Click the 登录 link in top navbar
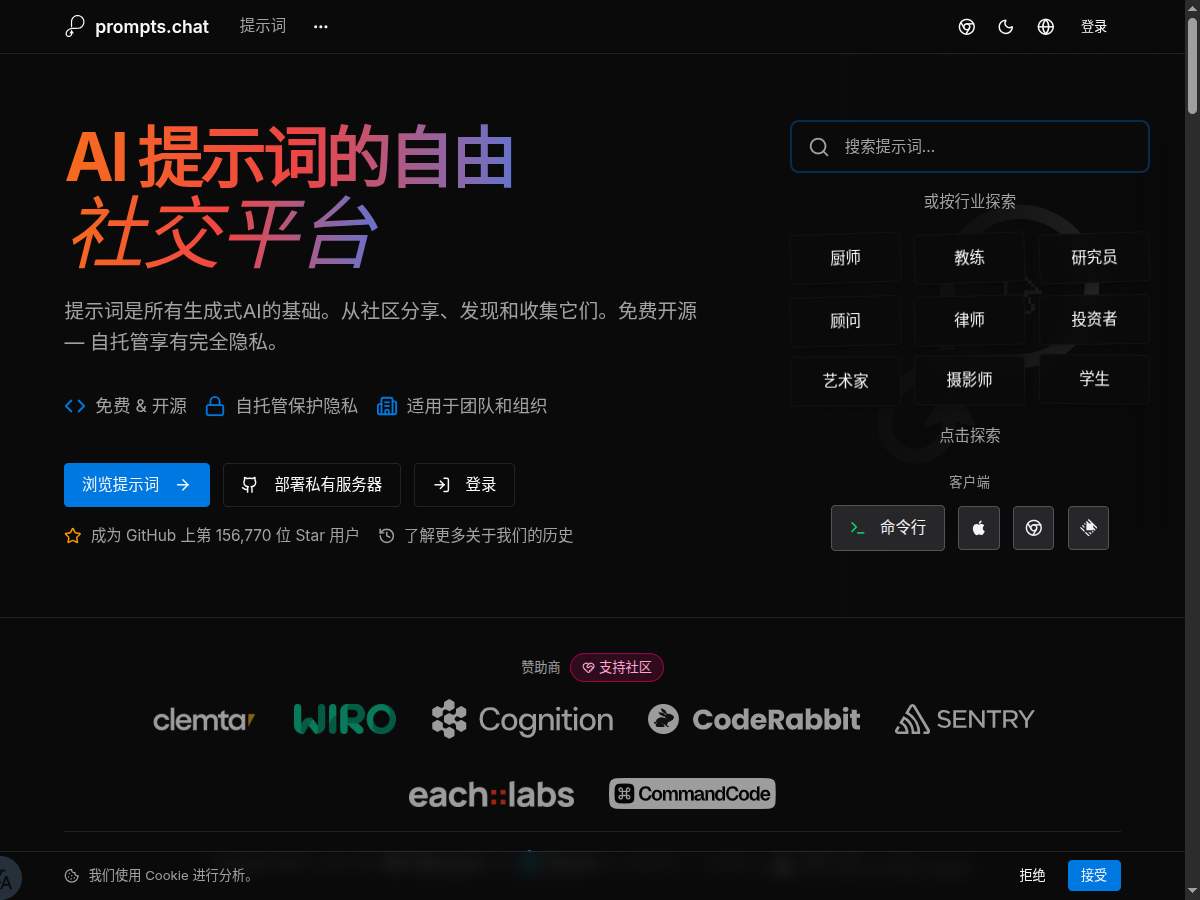1200x900 pixels. click(x=1094, y=27)
